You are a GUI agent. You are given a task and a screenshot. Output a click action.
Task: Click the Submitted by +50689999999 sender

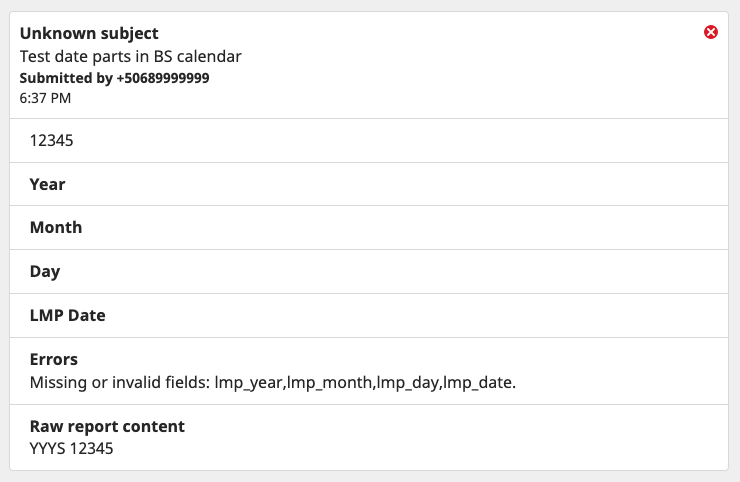point(114,78)
